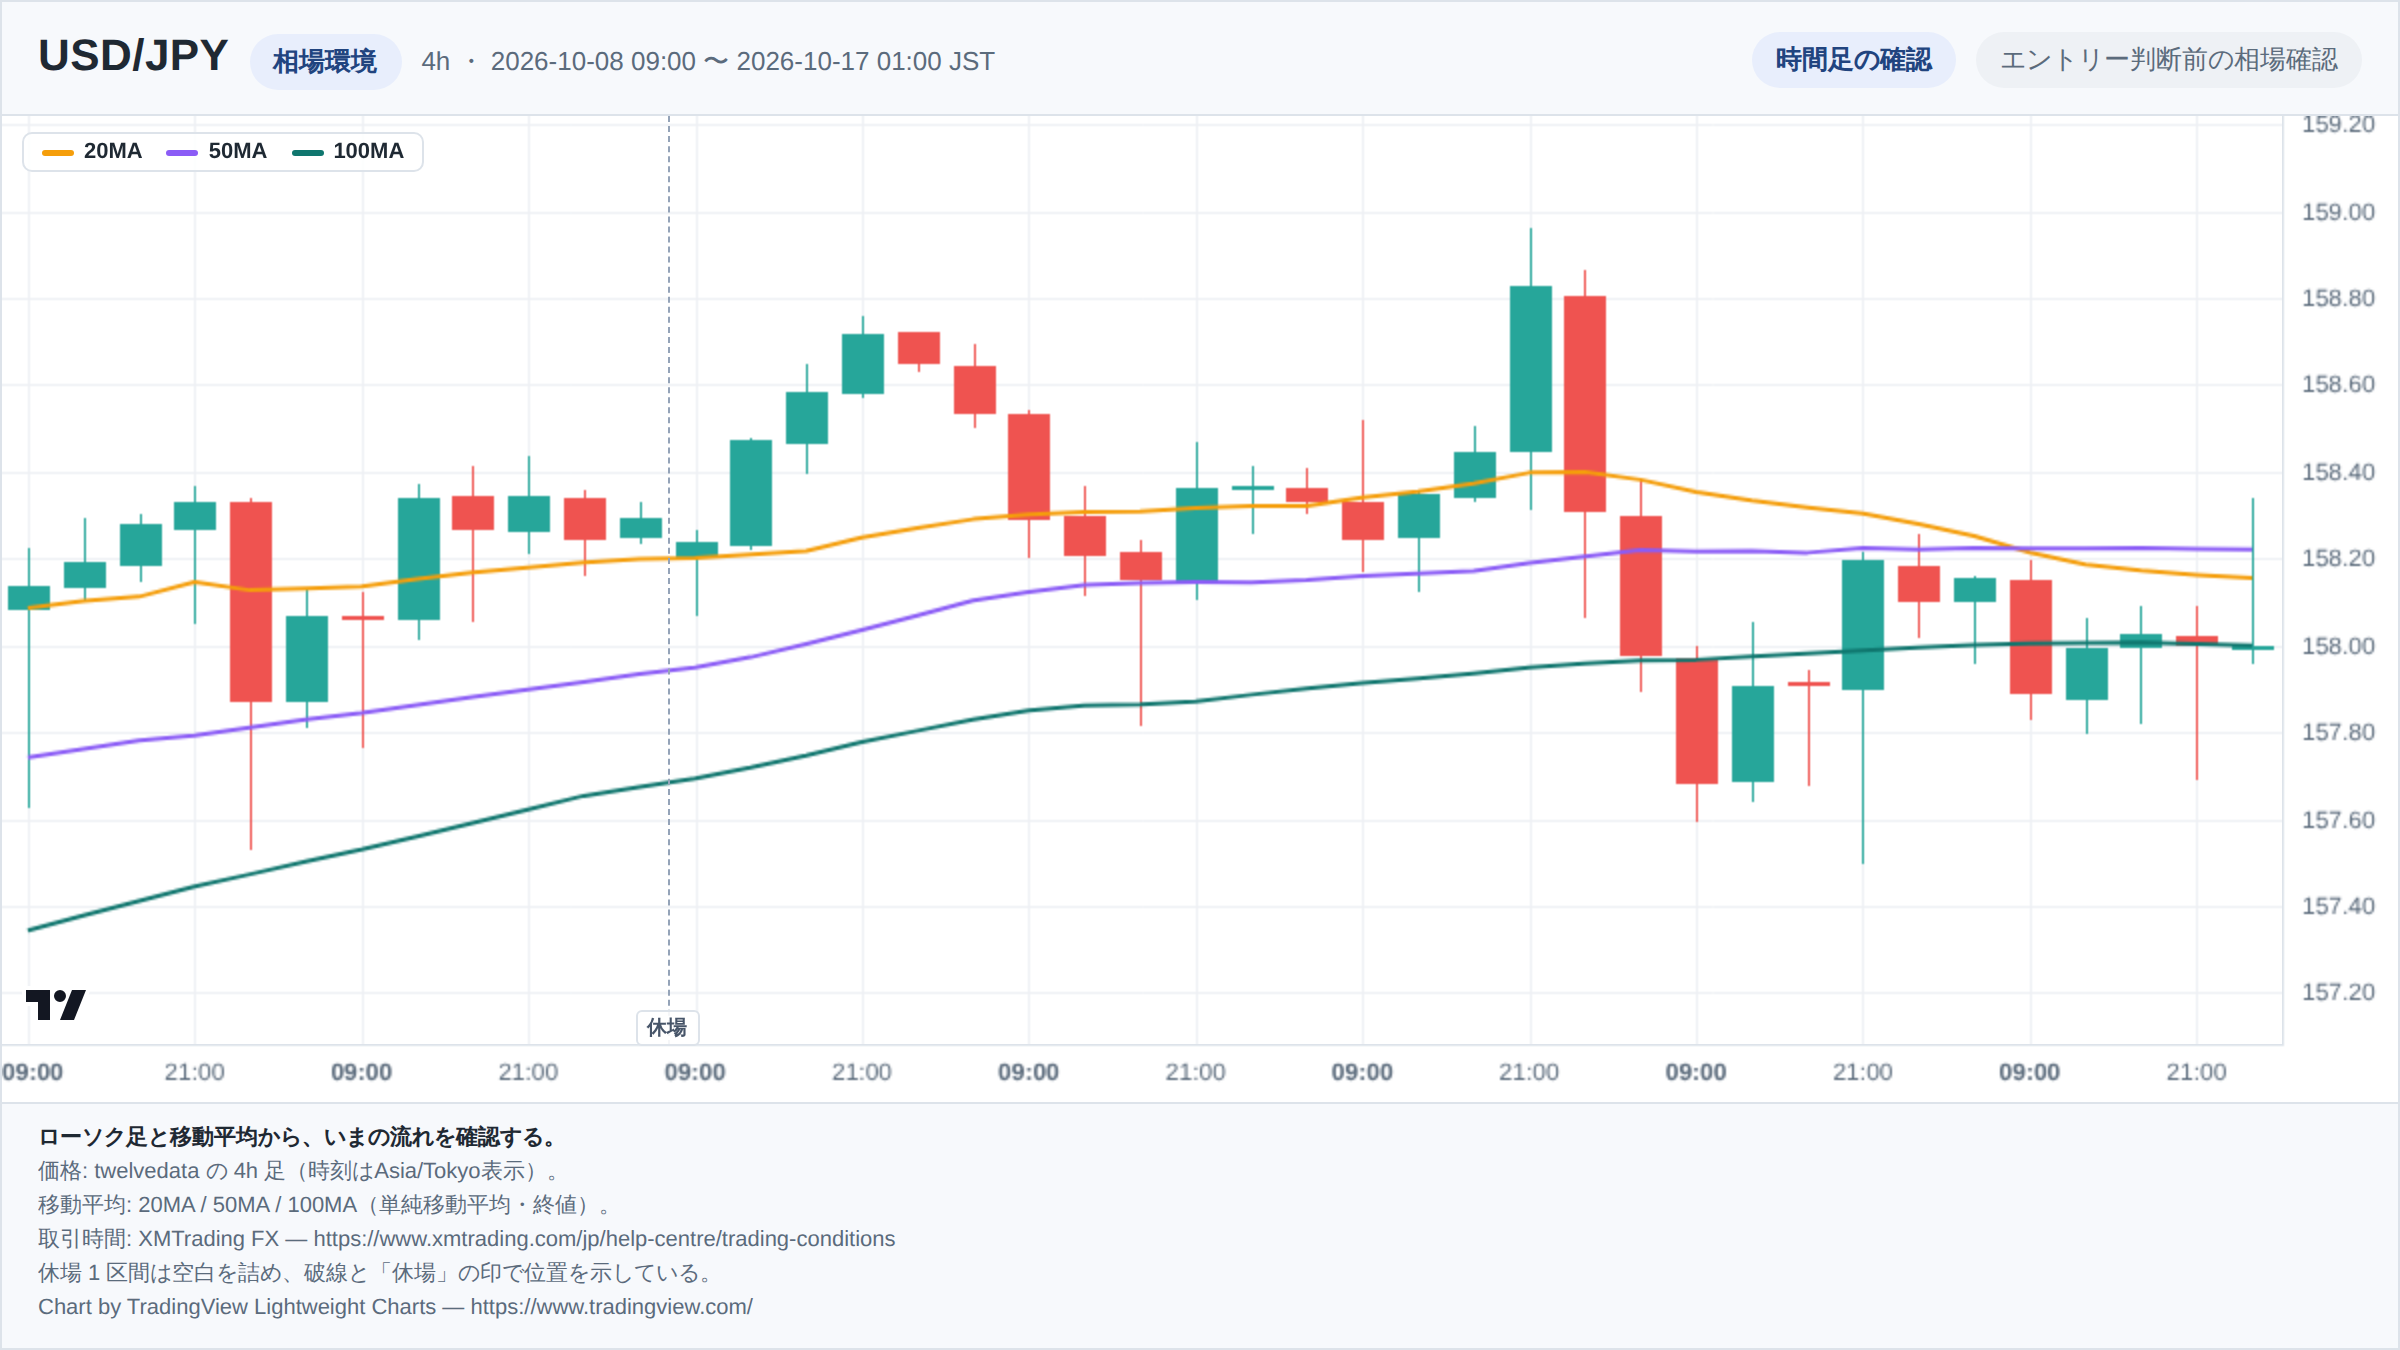Click the green 100MA legend swatch
Screen dimensions: 2400x1350
(x=307, y=152)
